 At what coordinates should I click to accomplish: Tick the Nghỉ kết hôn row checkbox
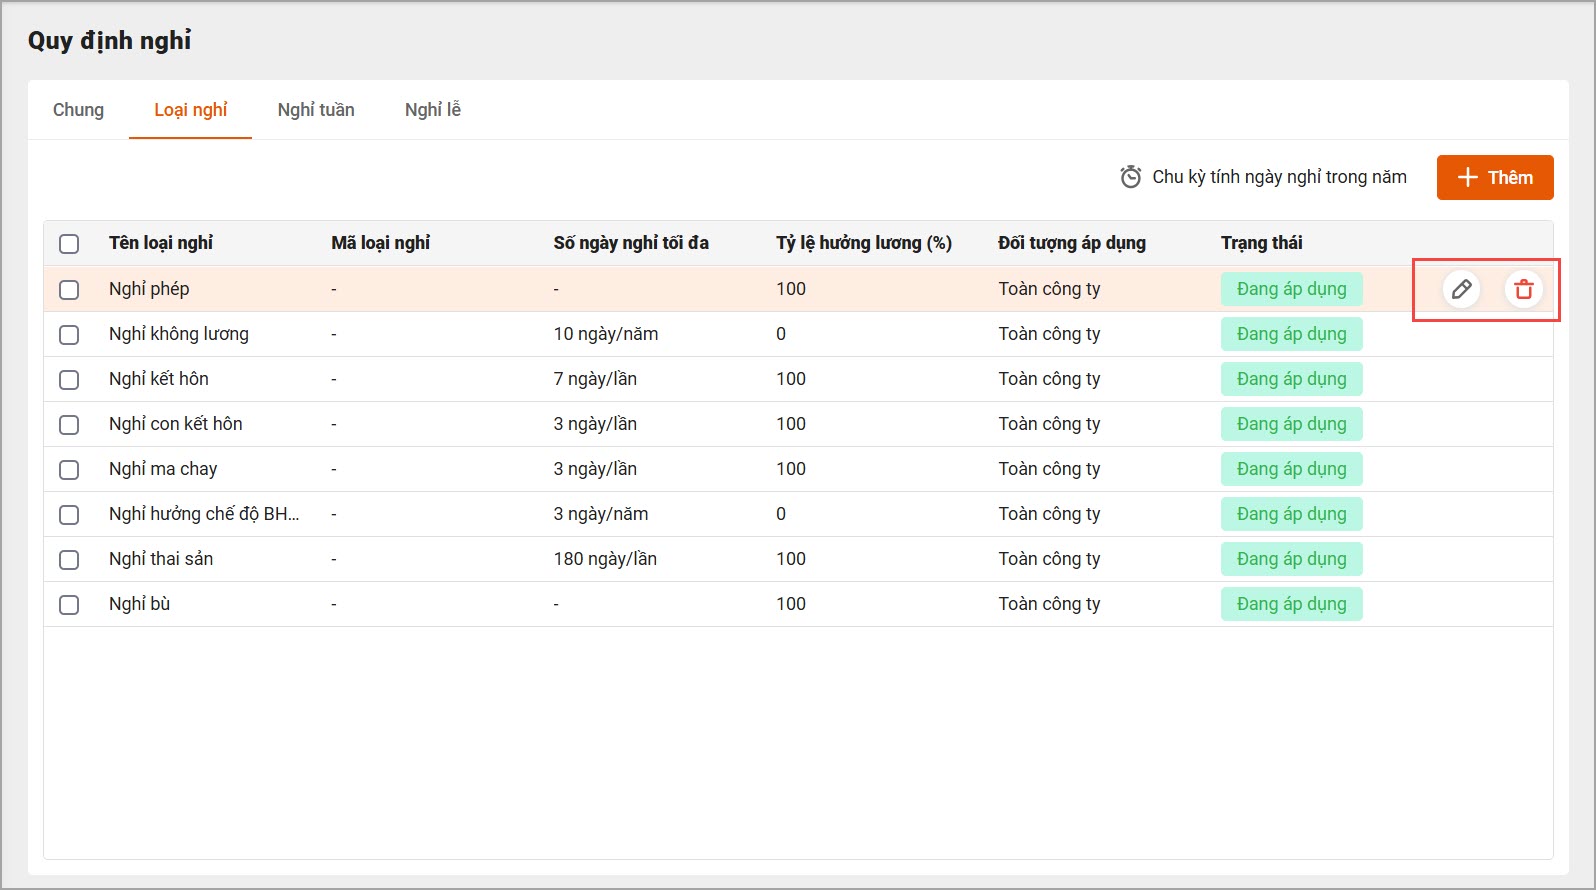tap(69, 379)
